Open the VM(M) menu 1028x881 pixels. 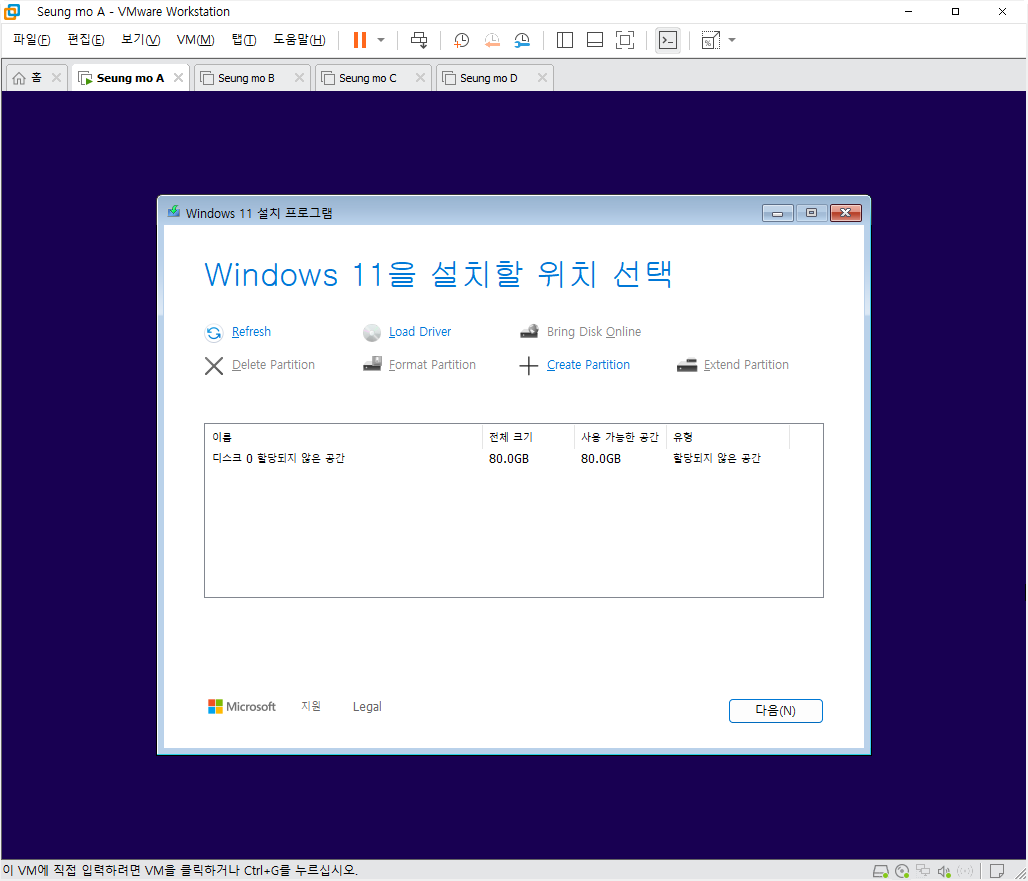195,40
